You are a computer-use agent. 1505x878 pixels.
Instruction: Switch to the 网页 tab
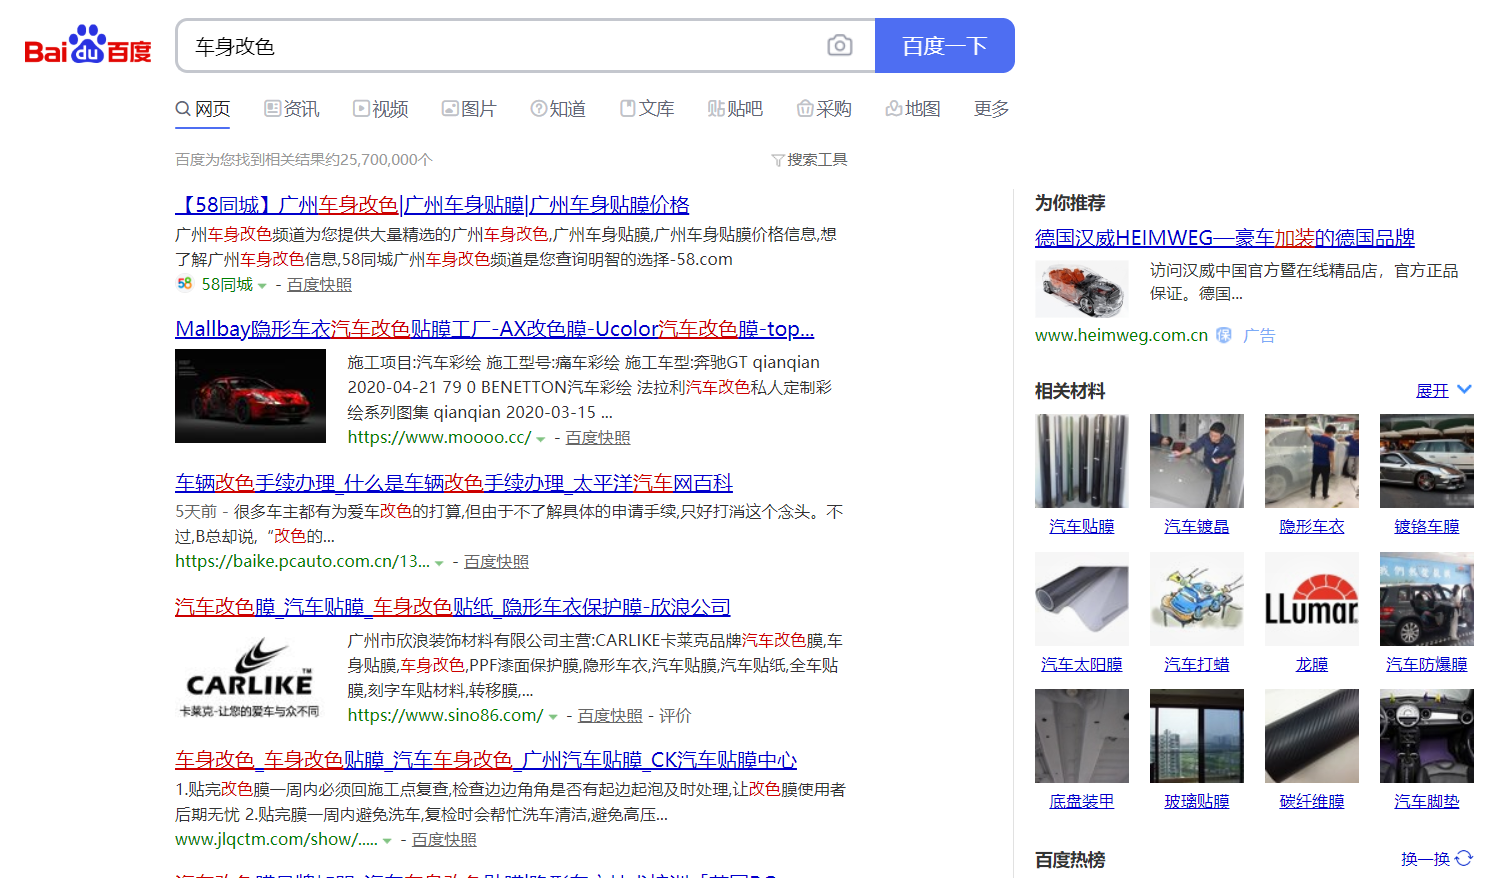pyautogui.click(x=202, y=108)
